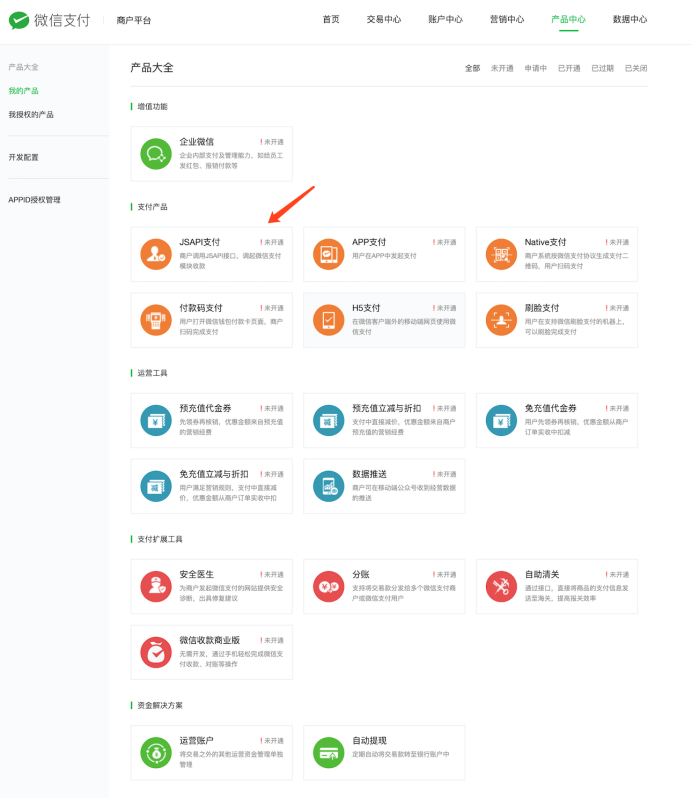Filter products by 已过期
Viewport: 692px width, 798px height.
pyautogui.click(x=602, y=68)
